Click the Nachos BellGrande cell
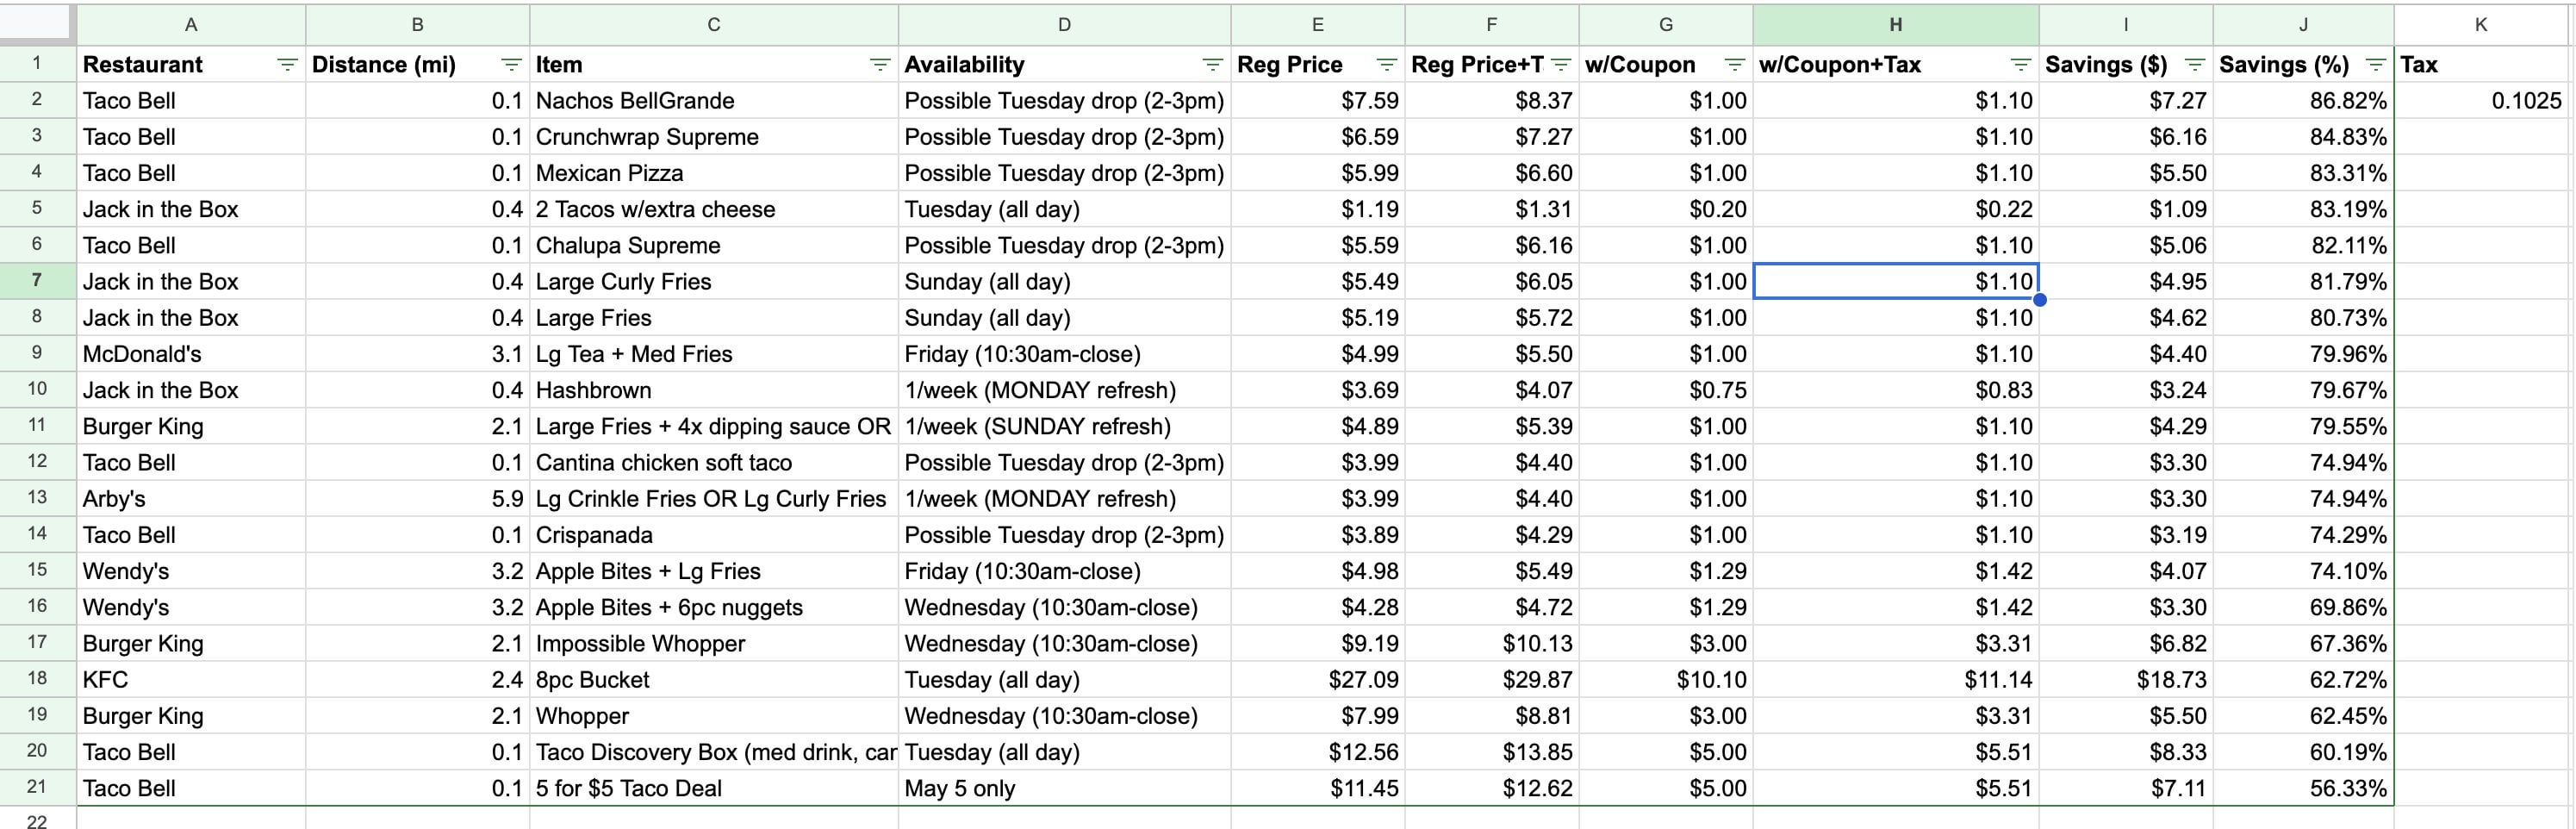 click(x=713, y=101)
